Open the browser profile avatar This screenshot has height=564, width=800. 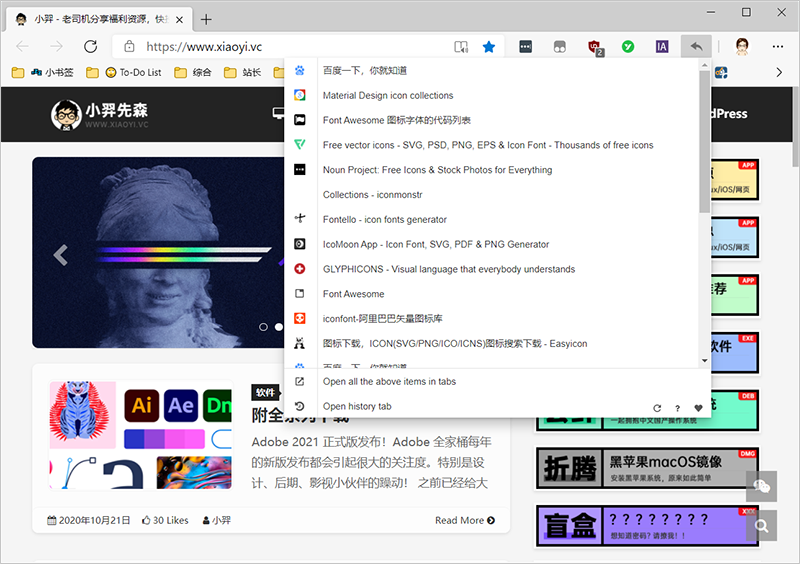pyautogui.click(x=742, y=46)
